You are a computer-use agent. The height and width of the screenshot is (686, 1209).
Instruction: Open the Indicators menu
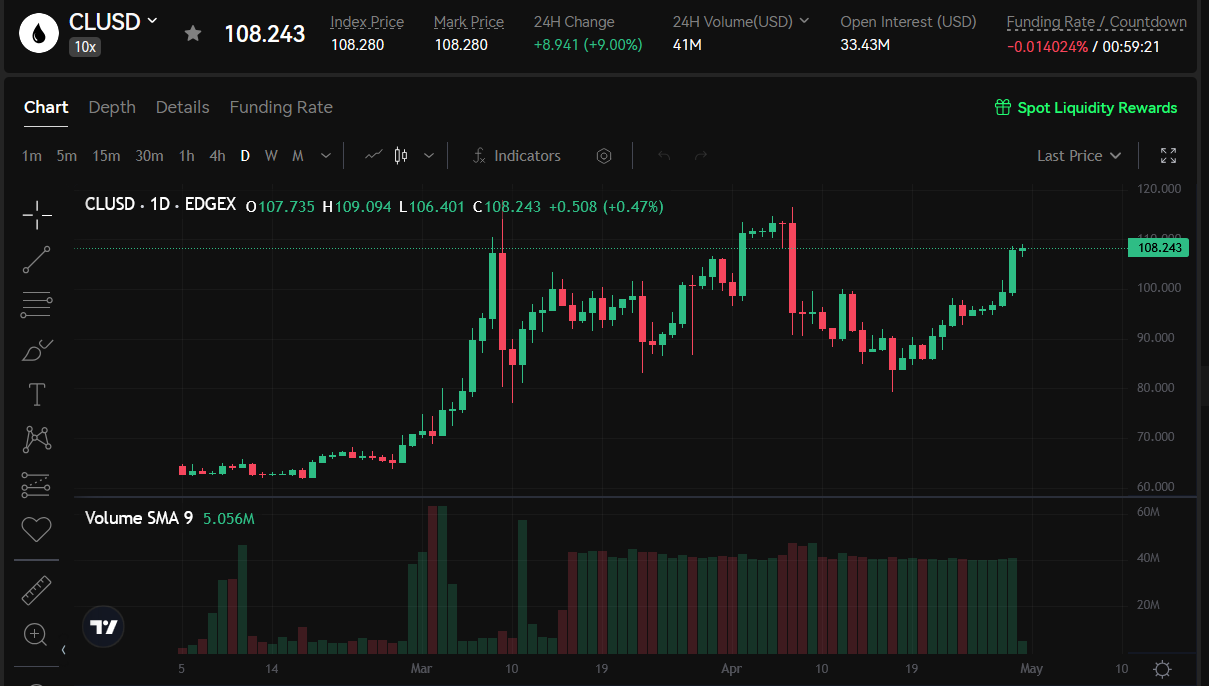(x=516, y=156)
